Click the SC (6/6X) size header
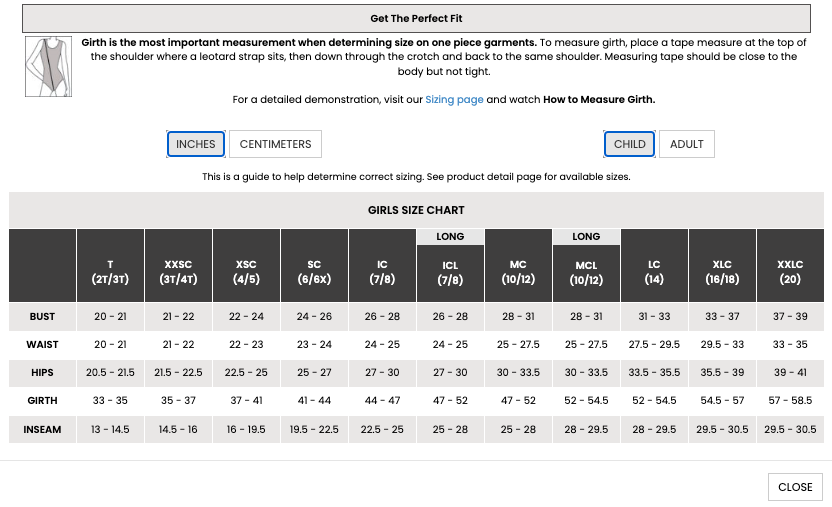This screenshot has width=832, height=507. [314, 272]
